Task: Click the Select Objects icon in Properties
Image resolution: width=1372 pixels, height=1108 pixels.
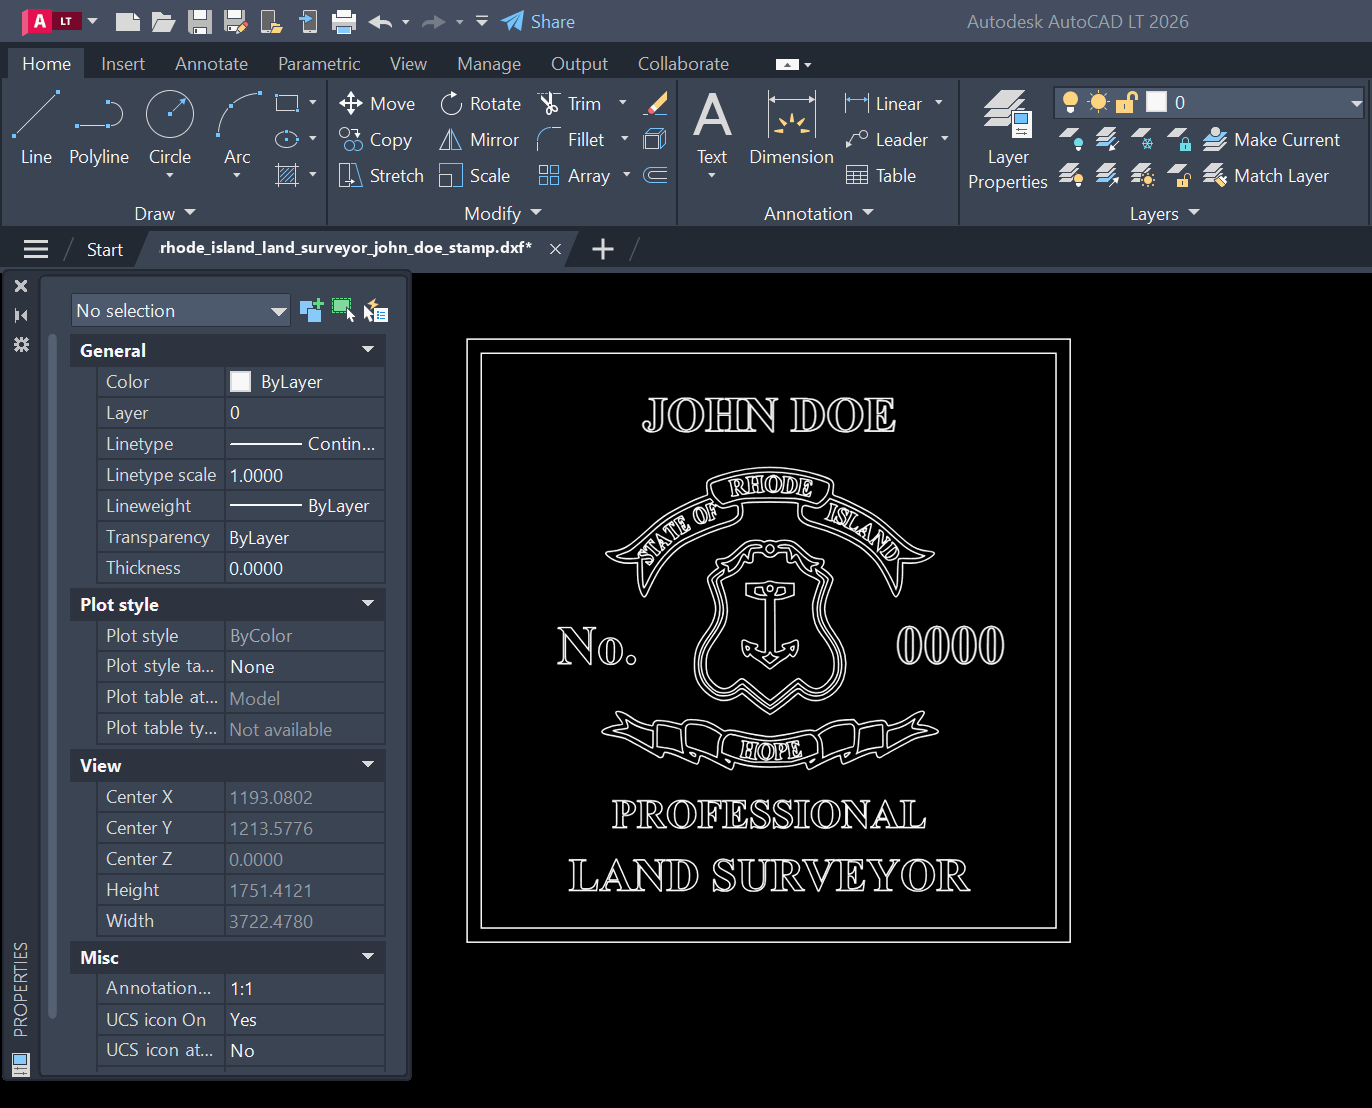Action: click(343, 311)
